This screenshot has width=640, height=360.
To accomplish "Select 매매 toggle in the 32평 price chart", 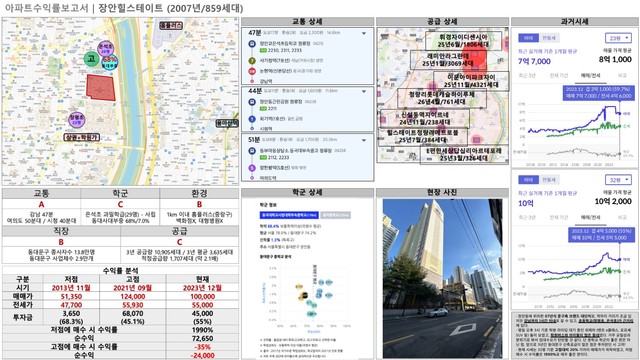I will (x=529, y=180).
